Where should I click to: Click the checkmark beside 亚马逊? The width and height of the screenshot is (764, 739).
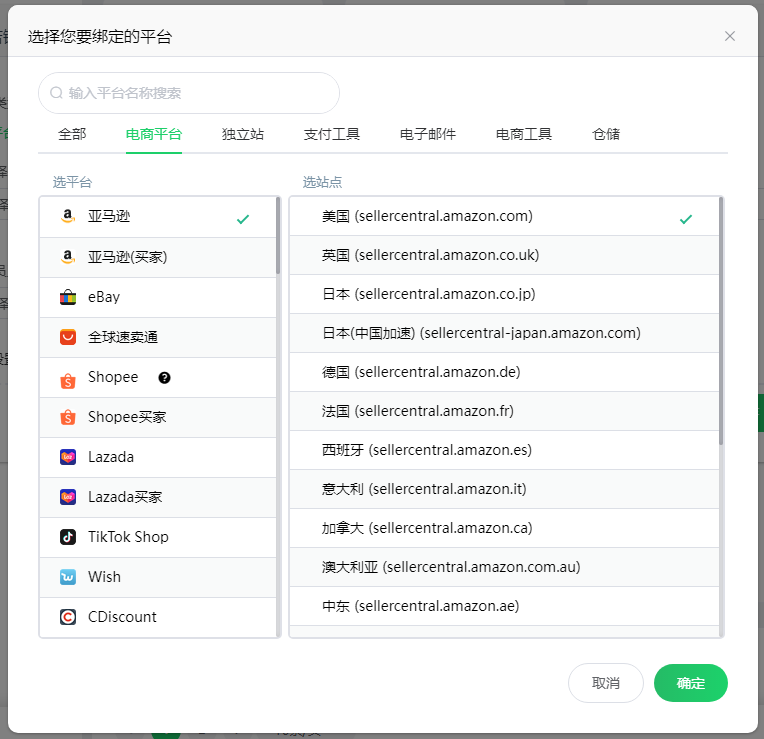[x=243, y=219]
